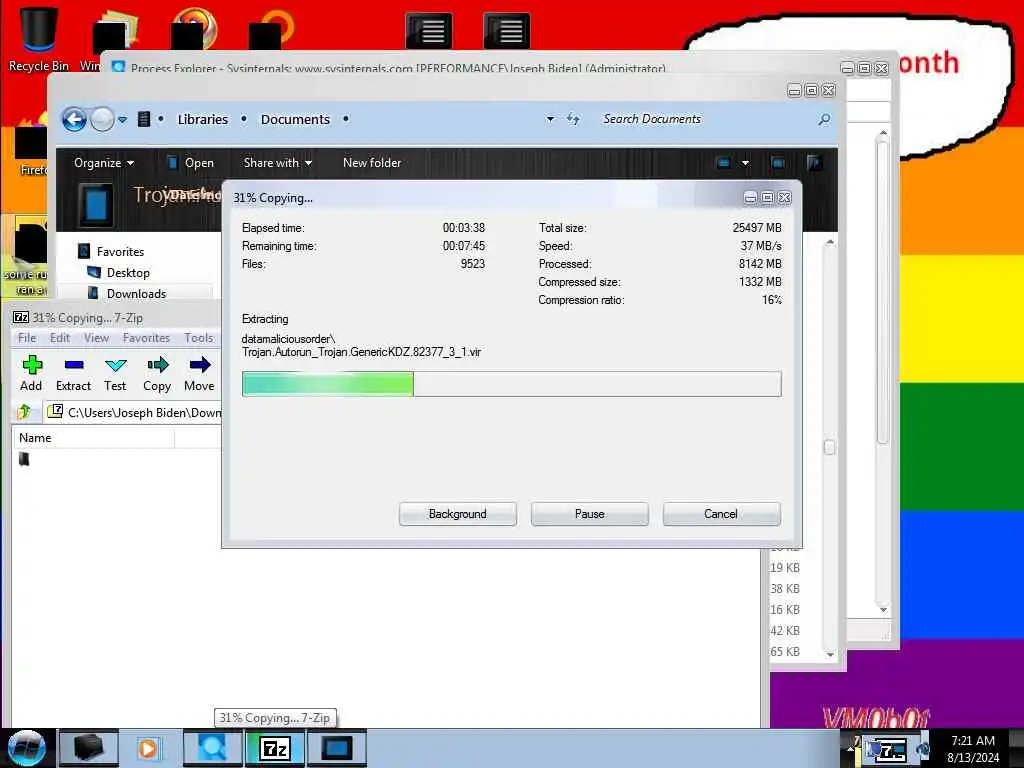The width and height of the screenshot is (1024, 768).
Task: Refresh the Explorer Documents view
Action: 573,119
